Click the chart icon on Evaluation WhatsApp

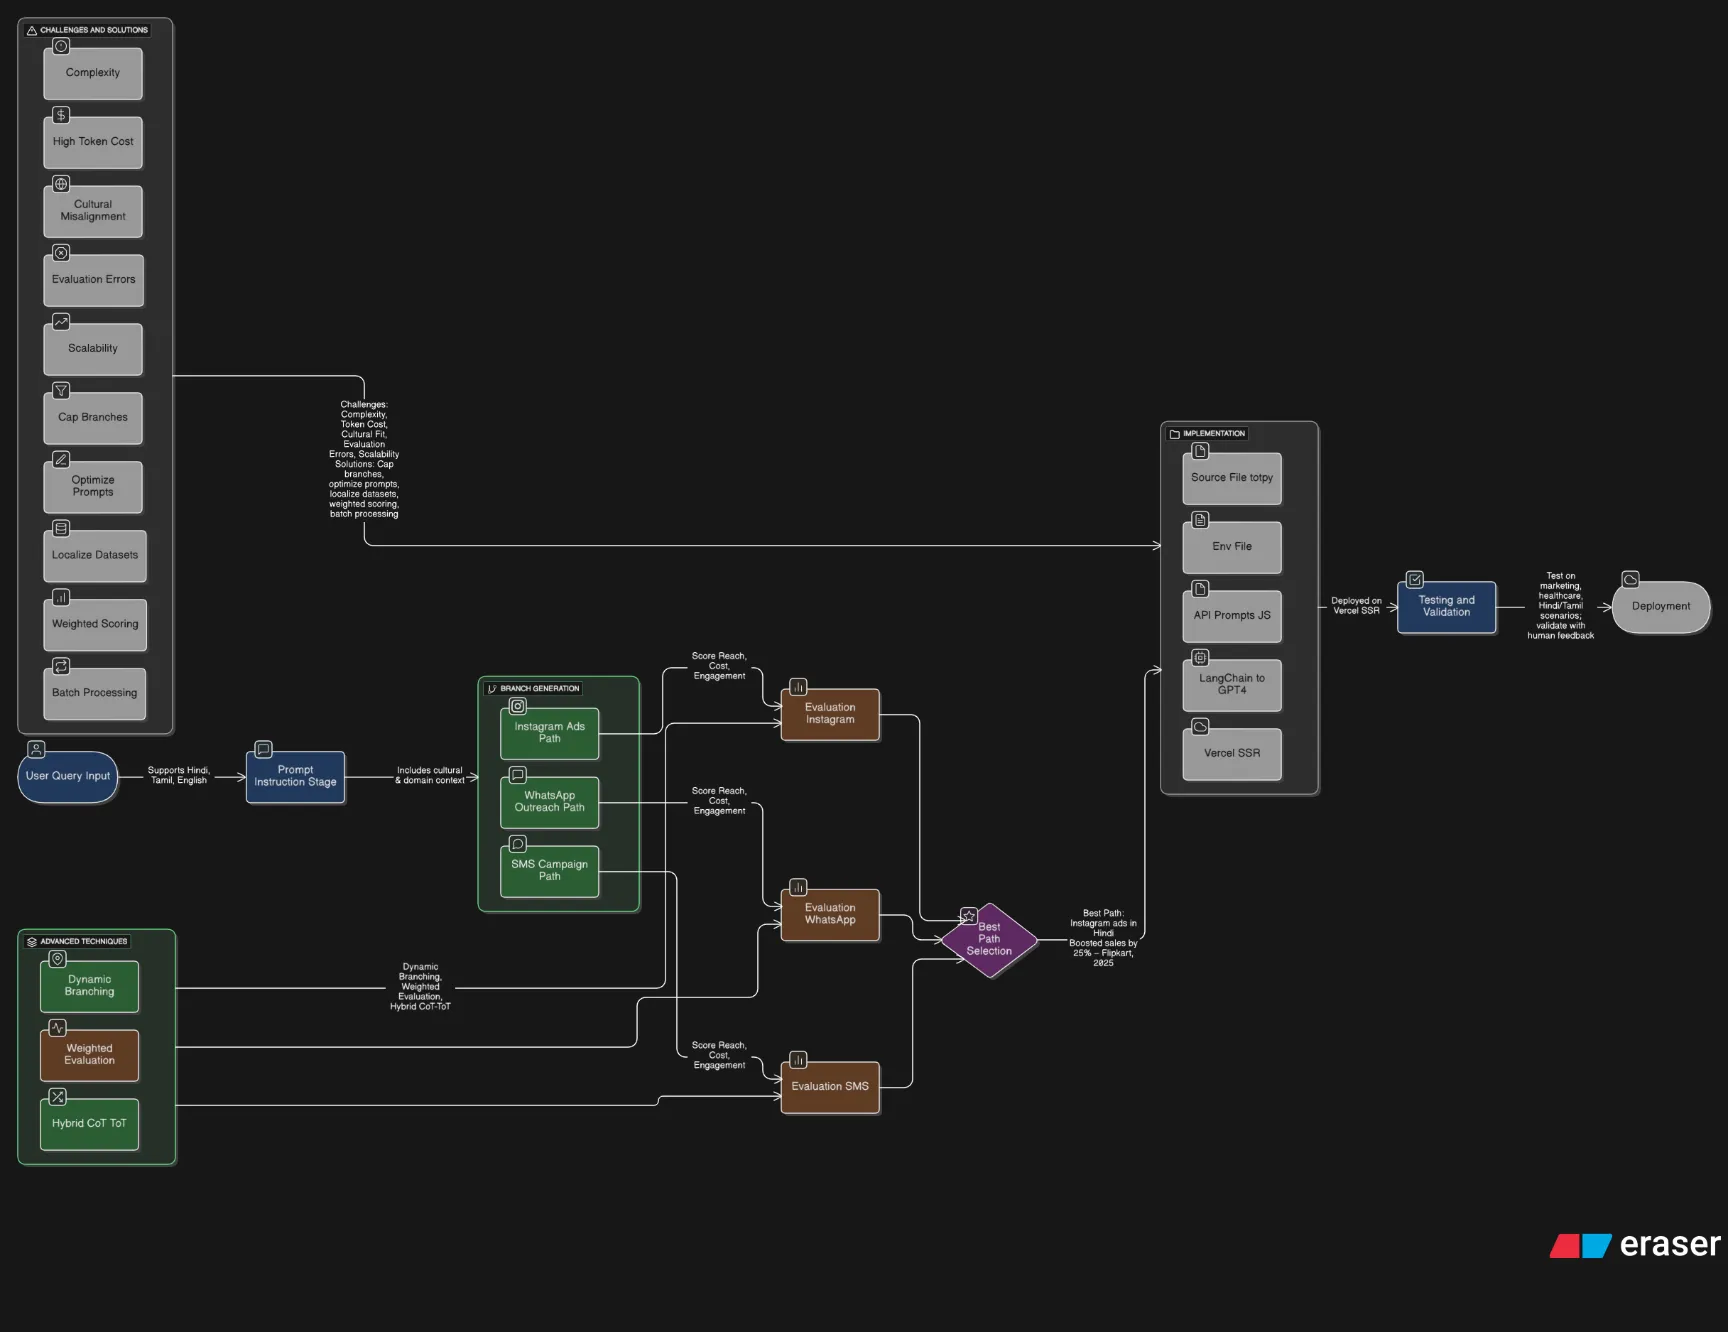click(x=798, y=887)
